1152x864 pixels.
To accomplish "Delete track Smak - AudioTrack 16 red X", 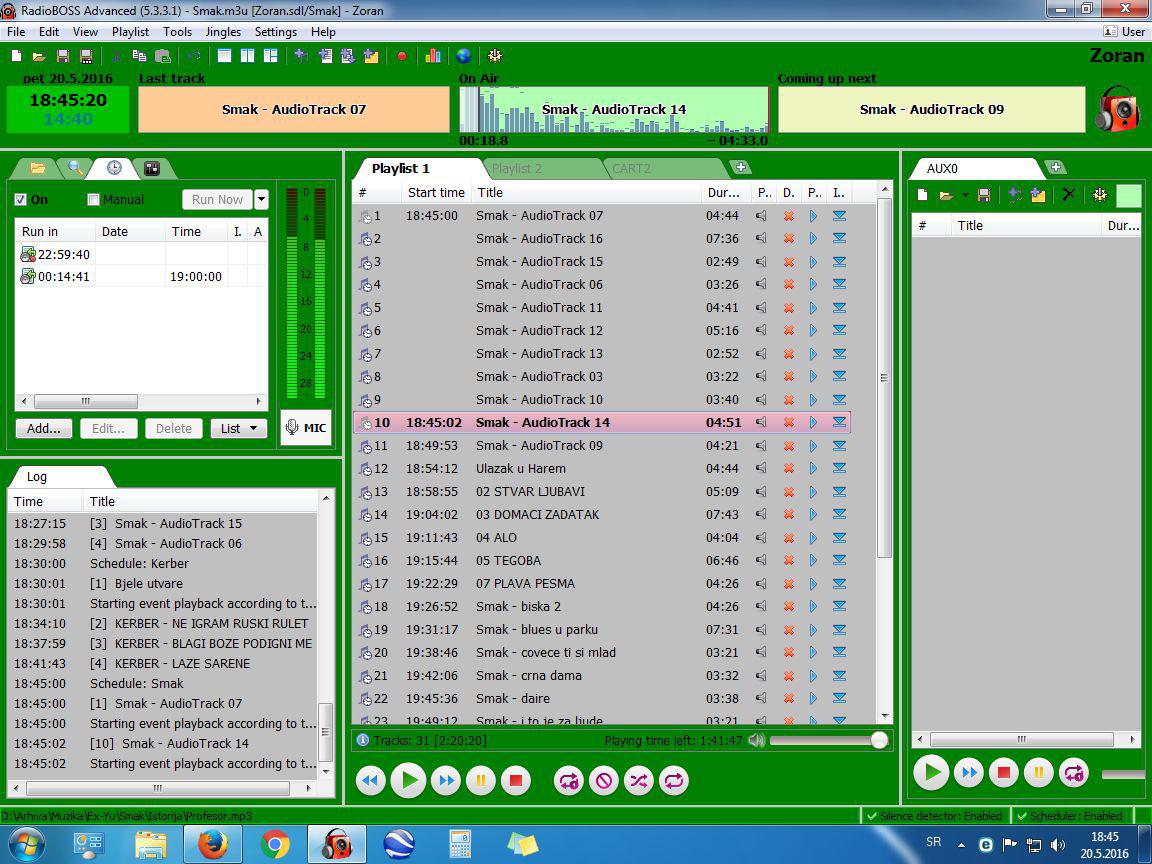I will pyautogui.click(x=789, y=239).
